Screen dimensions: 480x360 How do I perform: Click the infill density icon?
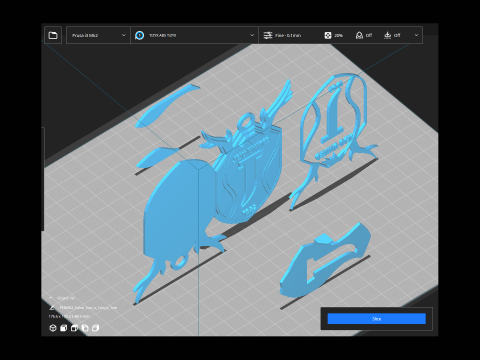click(328, 35)
